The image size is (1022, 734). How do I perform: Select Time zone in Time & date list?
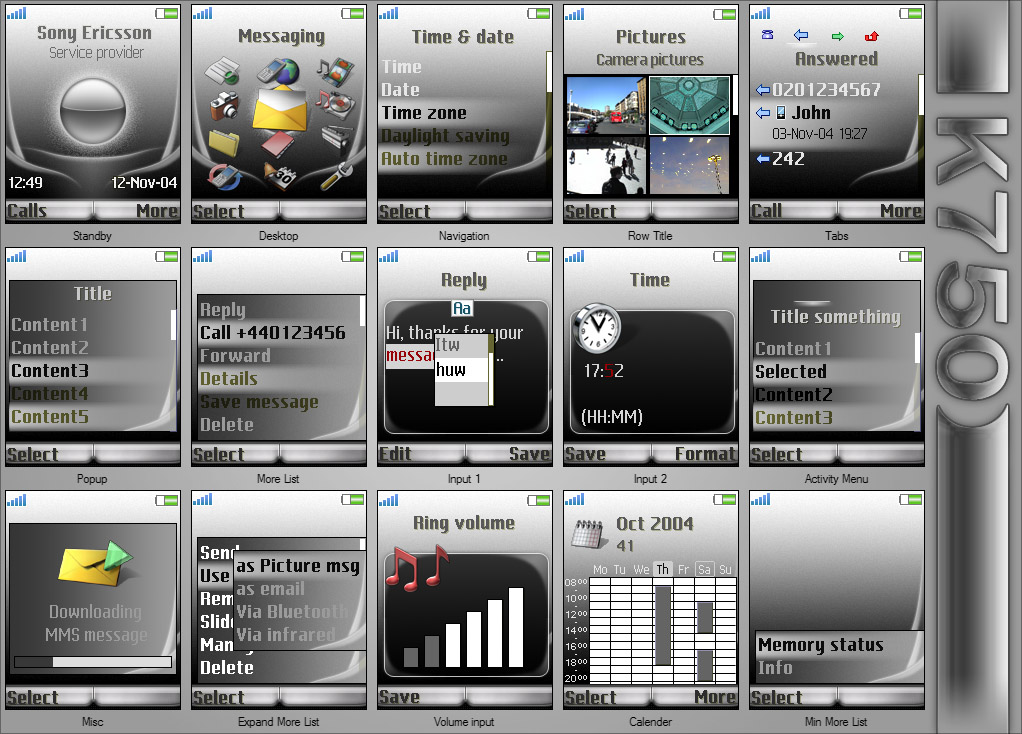coord(461,113)
